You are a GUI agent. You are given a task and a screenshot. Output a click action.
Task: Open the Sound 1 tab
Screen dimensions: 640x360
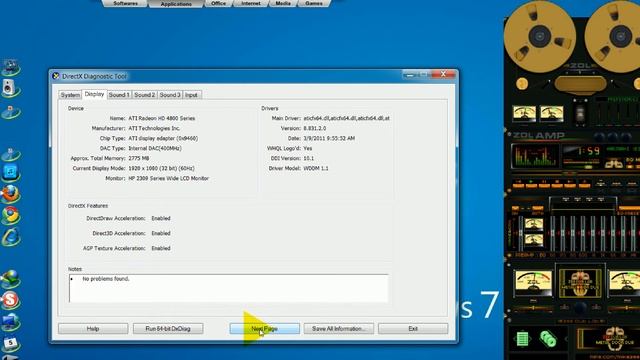pos(119,95)
